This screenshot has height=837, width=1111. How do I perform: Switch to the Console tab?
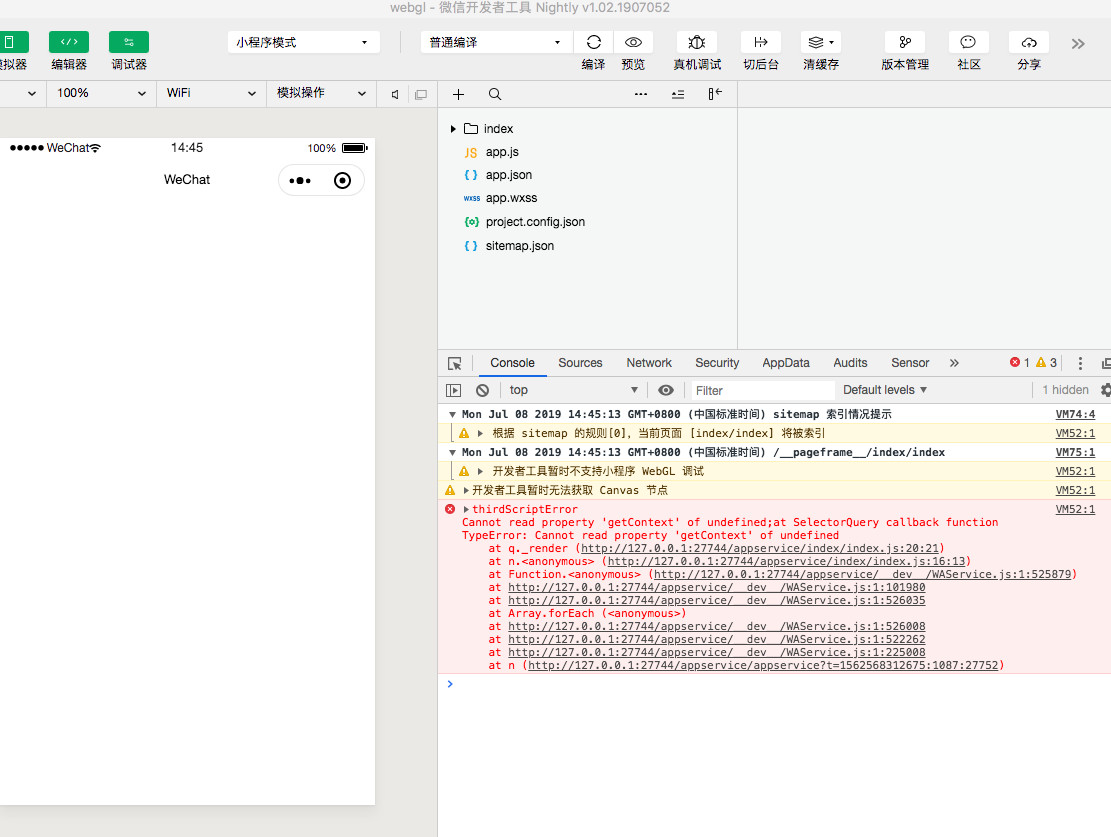512,363
